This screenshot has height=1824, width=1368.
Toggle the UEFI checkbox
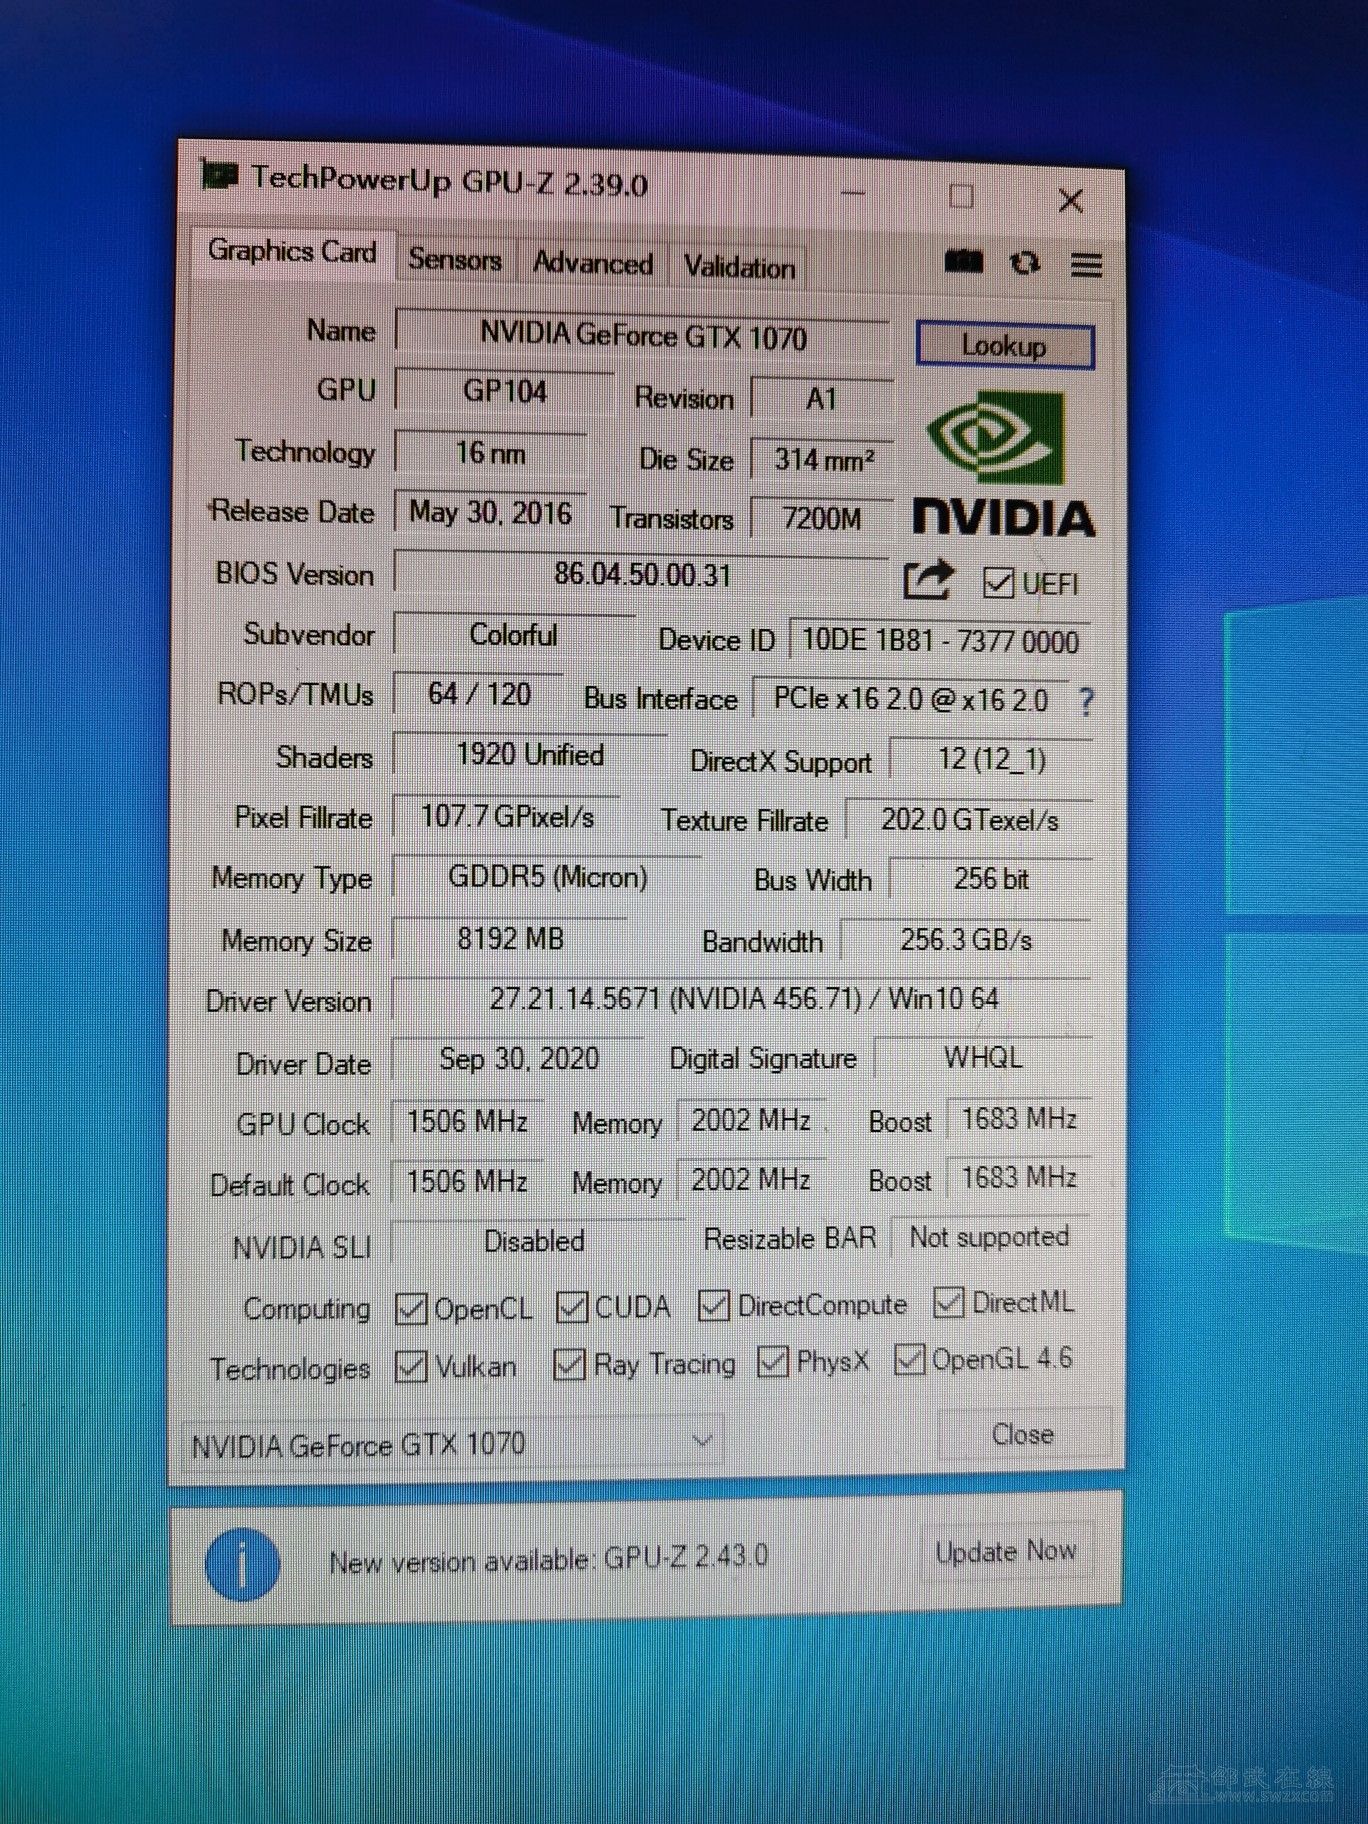coord(998,583)
